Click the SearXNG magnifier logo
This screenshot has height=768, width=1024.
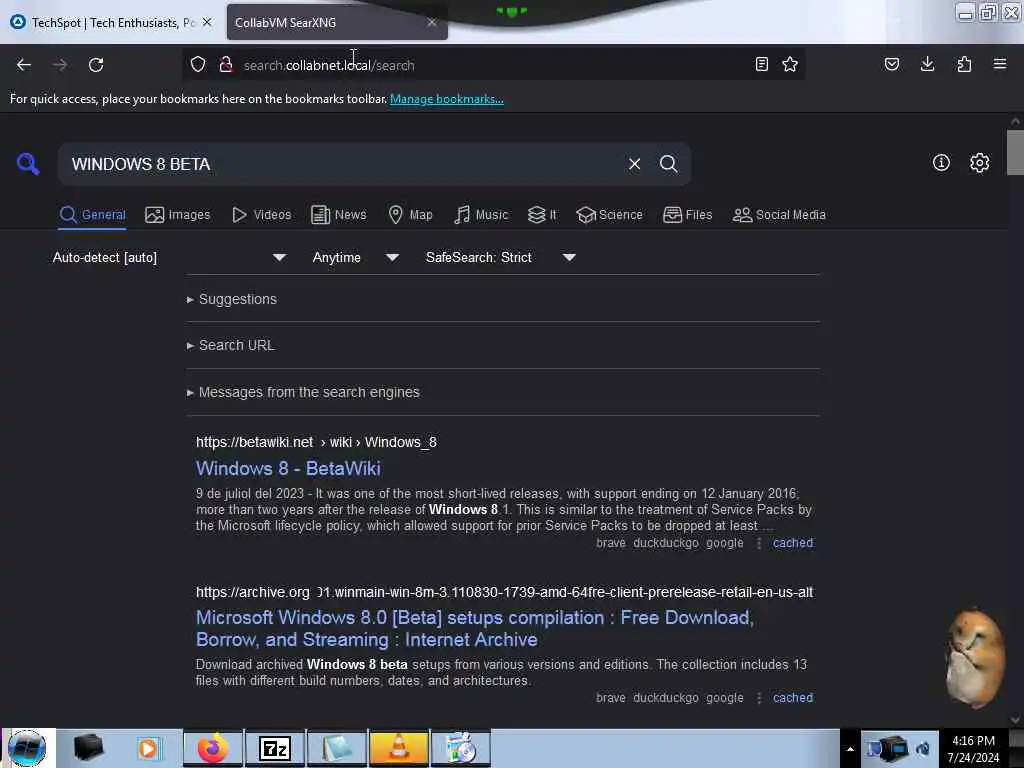pyautogui.click(x=28, y=164)
